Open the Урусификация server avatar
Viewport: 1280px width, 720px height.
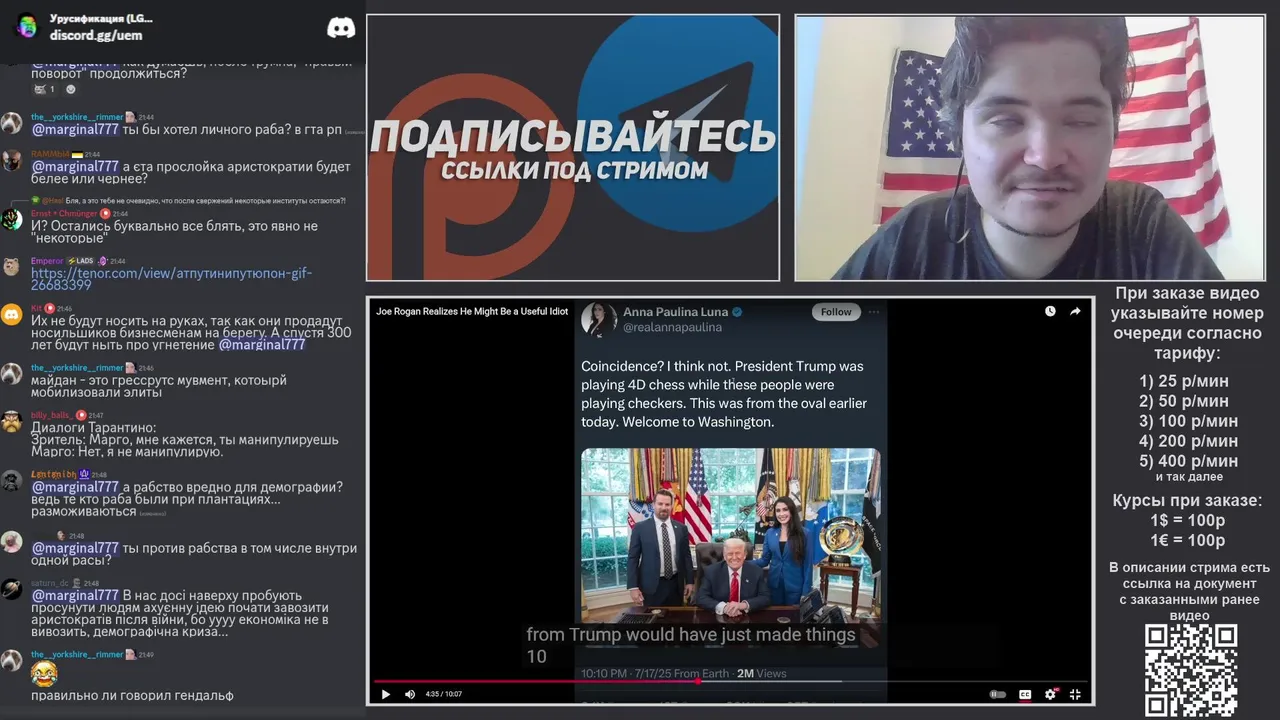(27, 26)
